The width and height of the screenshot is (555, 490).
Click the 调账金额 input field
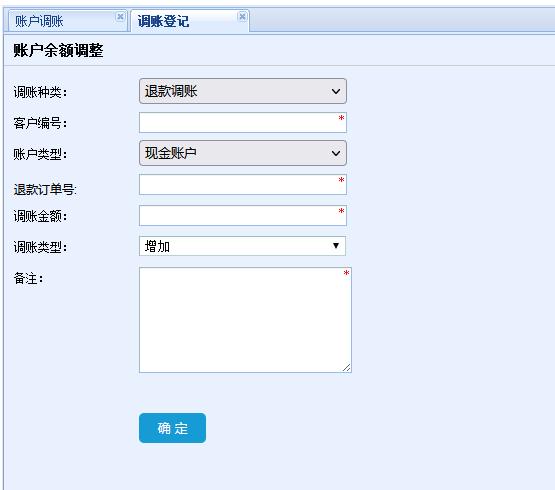[243, 215]
